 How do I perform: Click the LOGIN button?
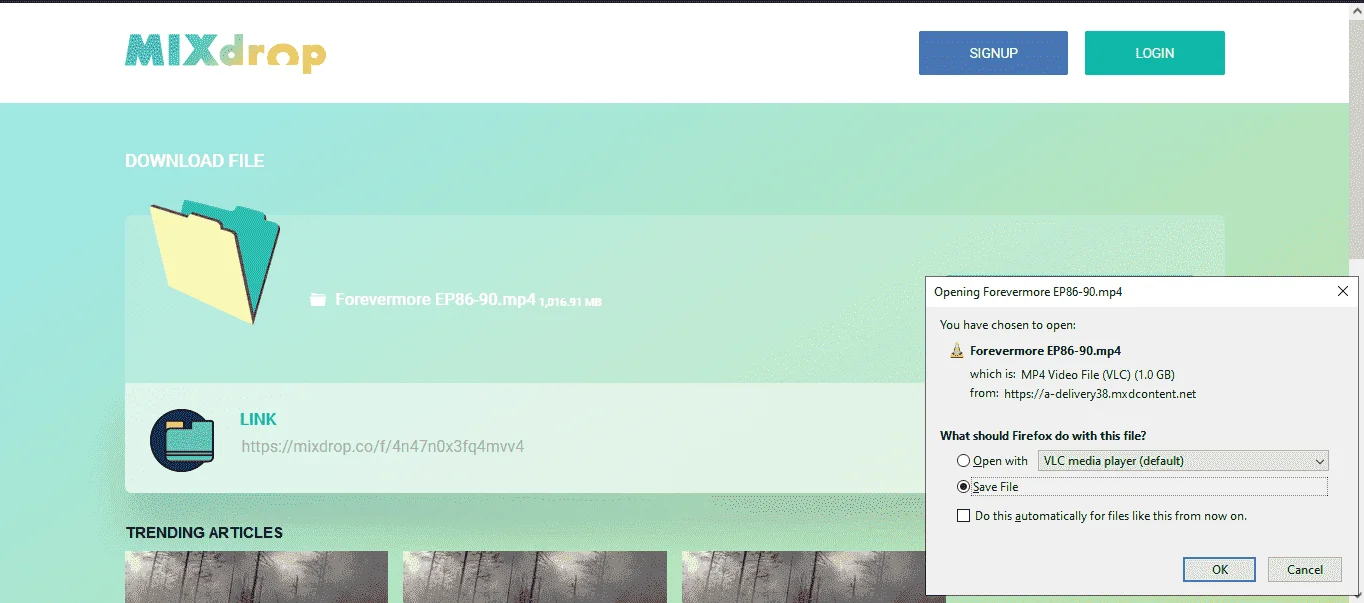(1154, 53)
